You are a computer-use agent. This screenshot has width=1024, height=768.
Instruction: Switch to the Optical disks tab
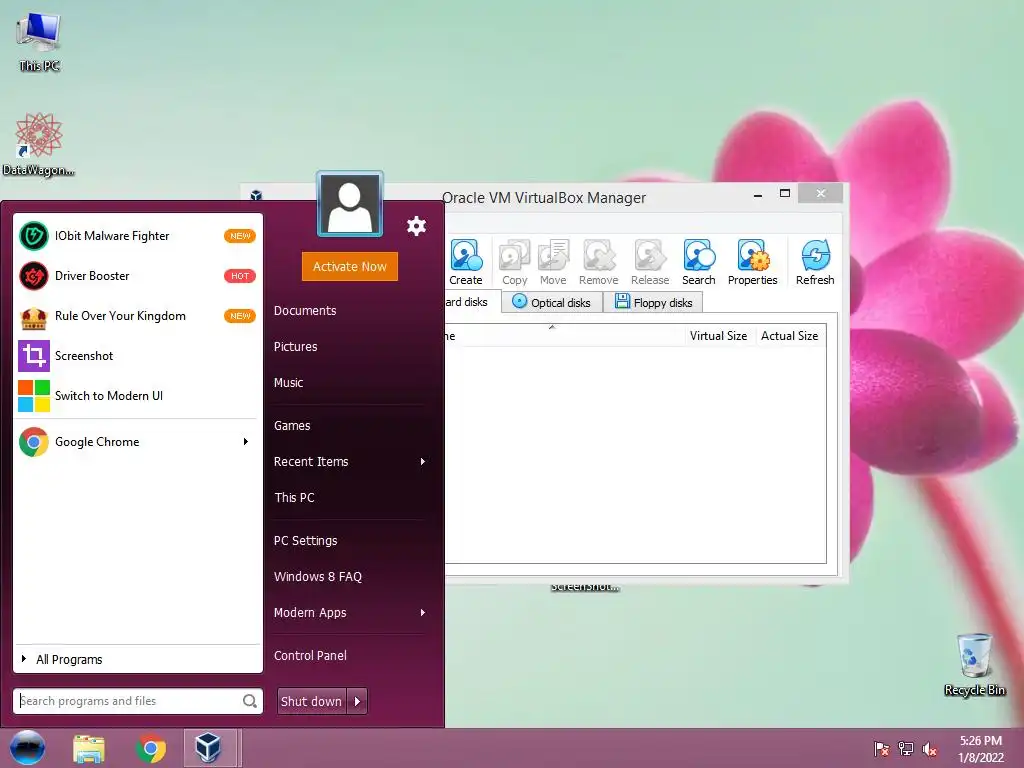coord(552,302)
